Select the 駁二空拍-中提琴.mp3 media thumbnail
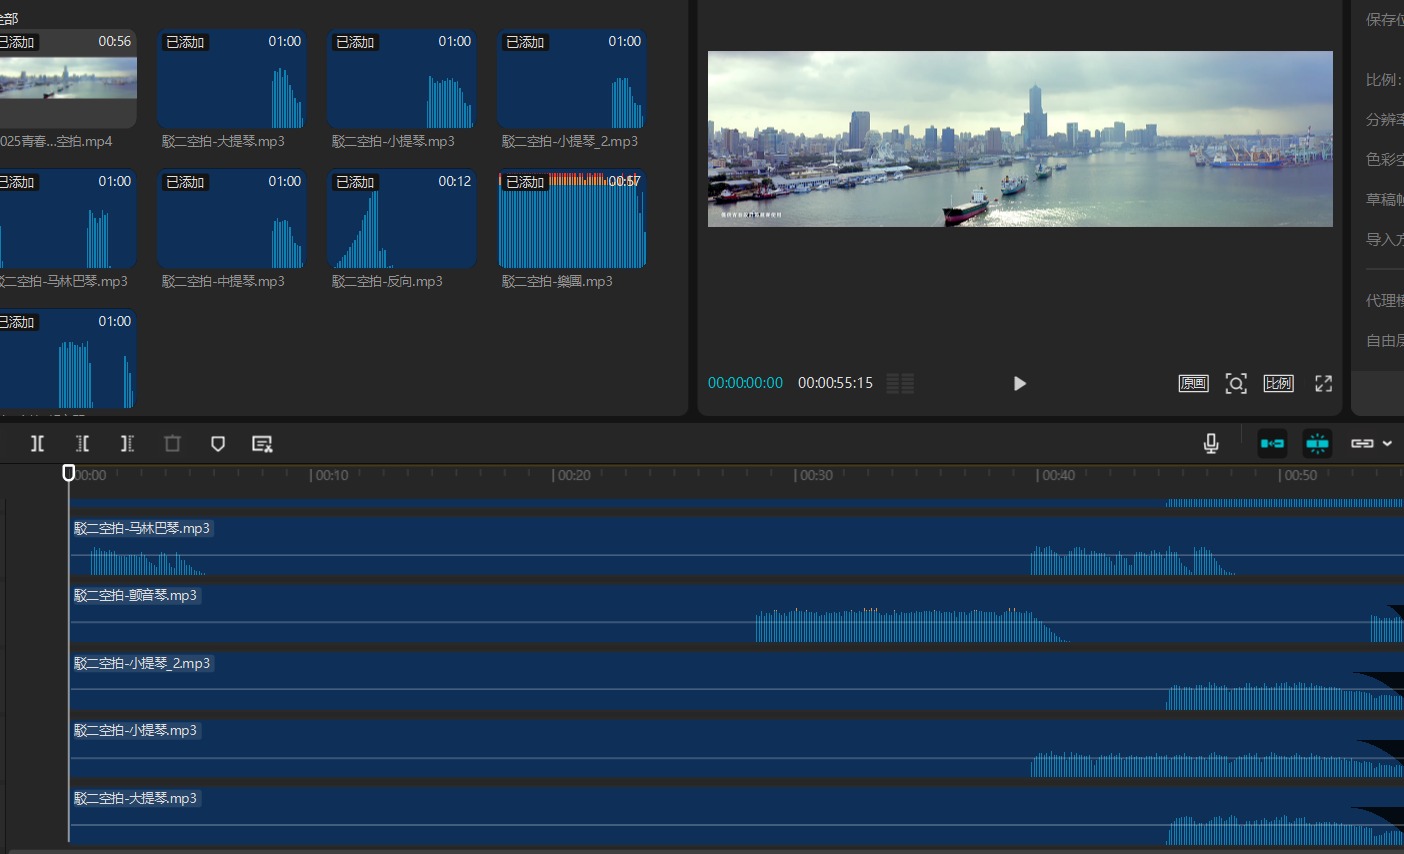The height and width of the screenshot is (854, 1404). [x=231, y=219]
